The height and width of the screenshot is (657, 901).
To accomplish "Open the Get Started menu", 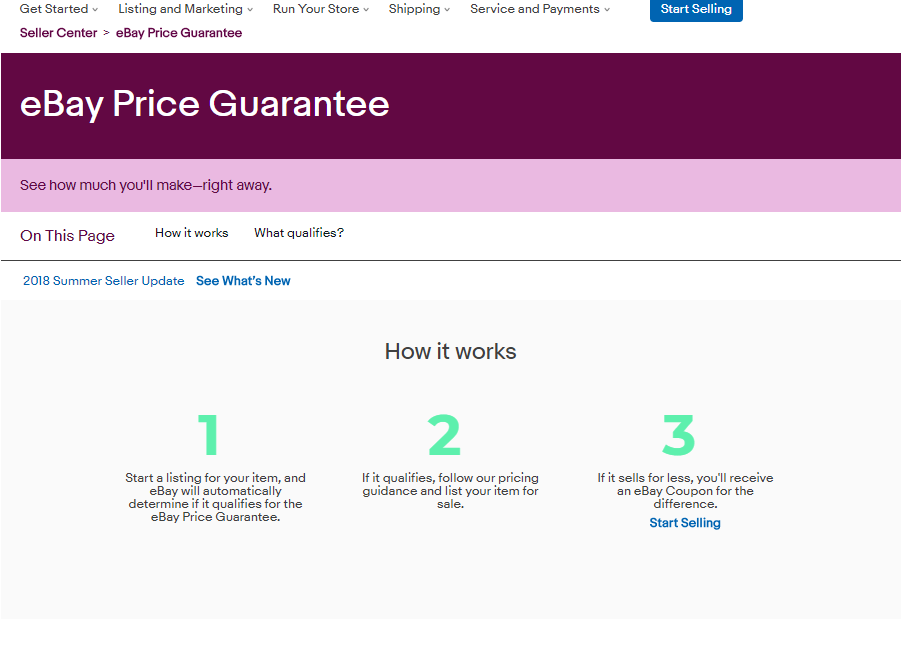I will [x=59, y=9].
